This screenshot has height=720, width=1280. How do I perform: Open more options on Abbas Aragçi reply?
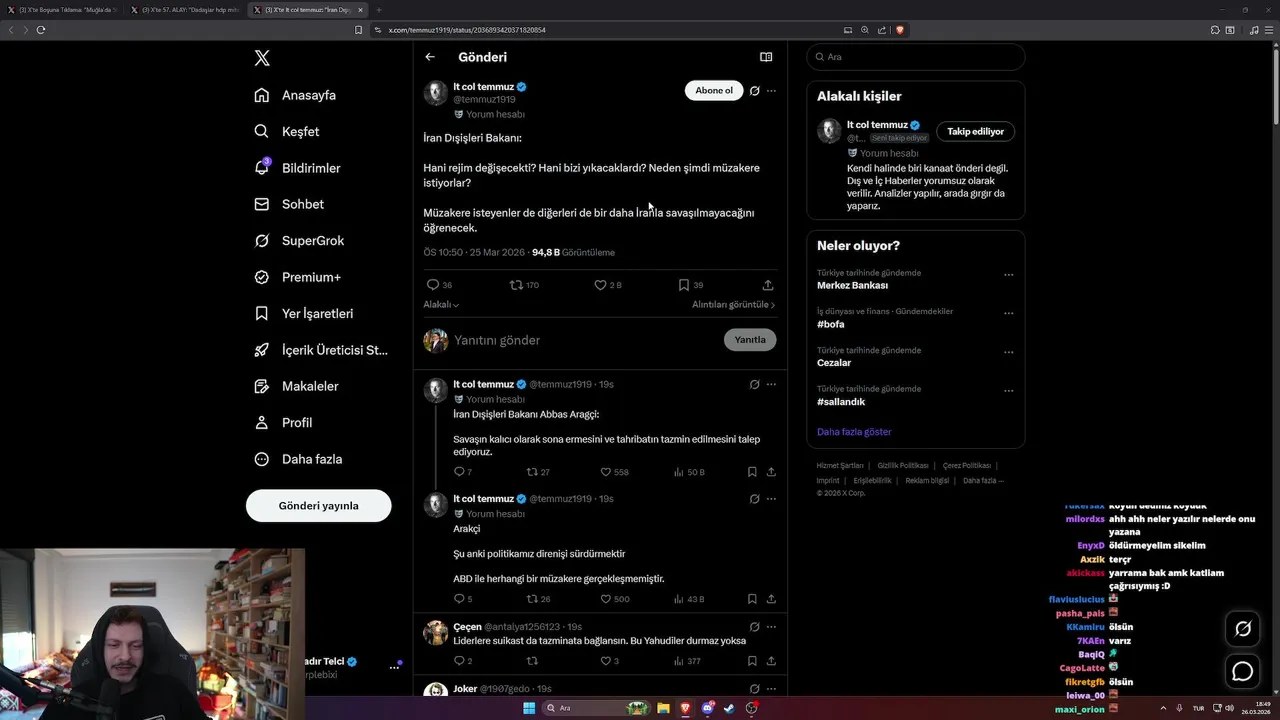pyautogui.click(x=771, y=384)
